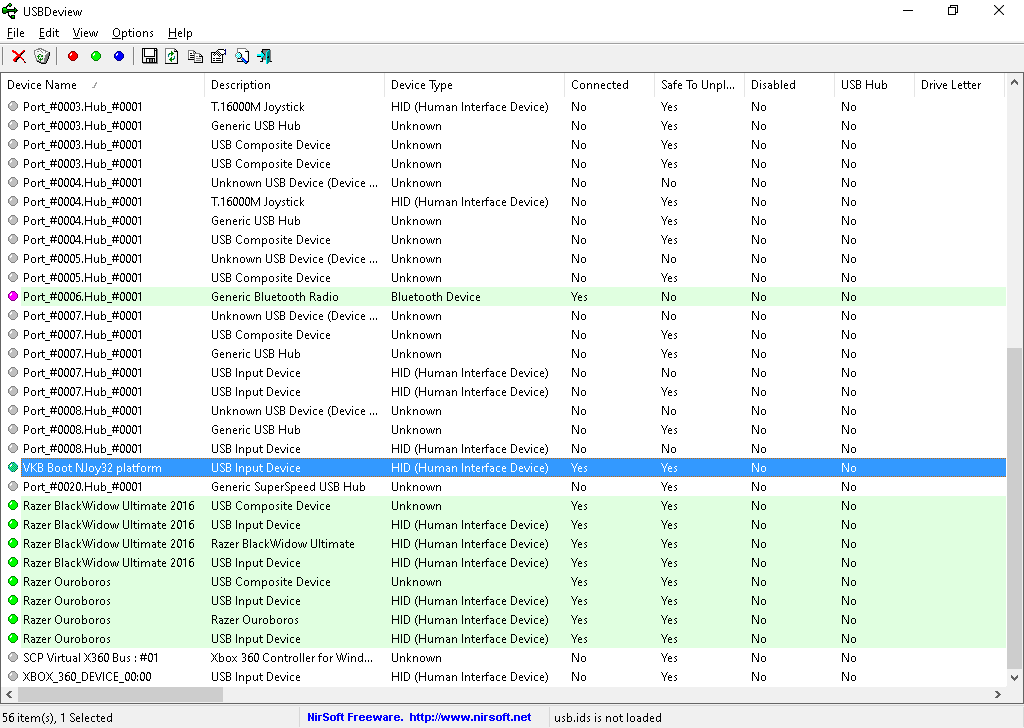Open the File menu
1024x728 pixels.
16,33
